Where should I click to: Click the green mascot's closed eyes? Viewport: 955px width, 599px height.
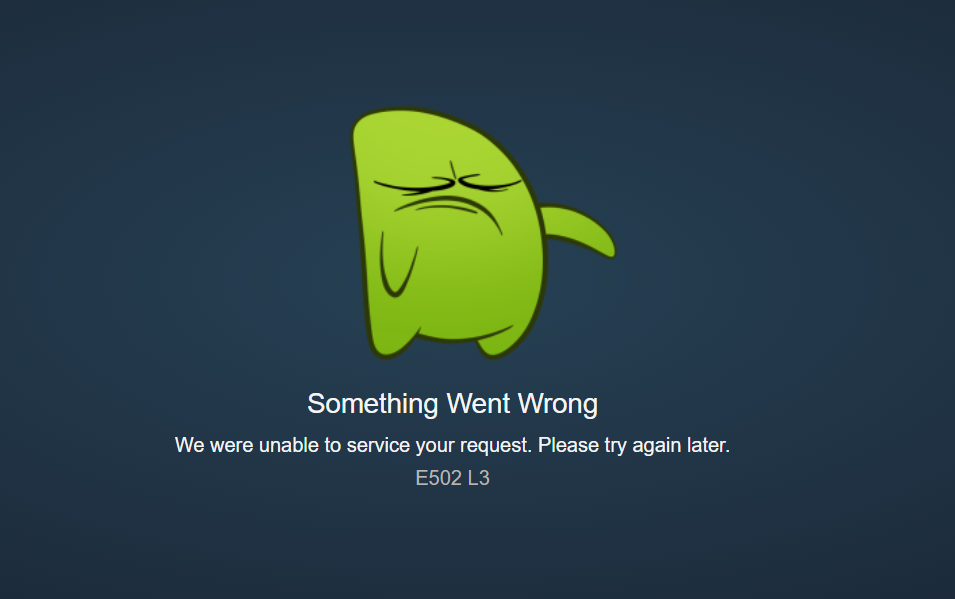pos(448,183)
